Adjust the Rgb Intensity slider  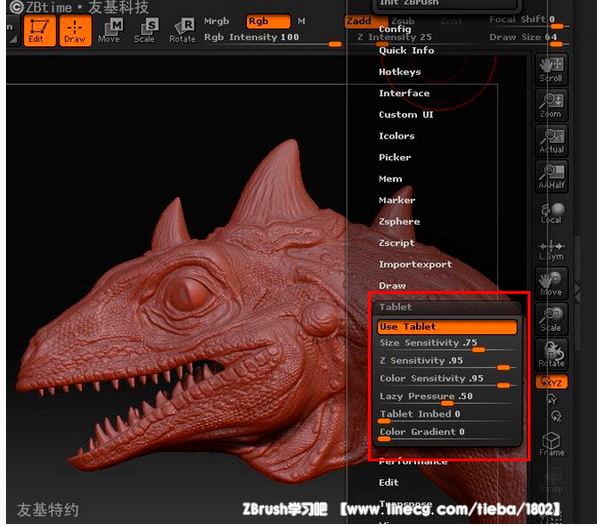pyautogui.click(x=273, y=40)
